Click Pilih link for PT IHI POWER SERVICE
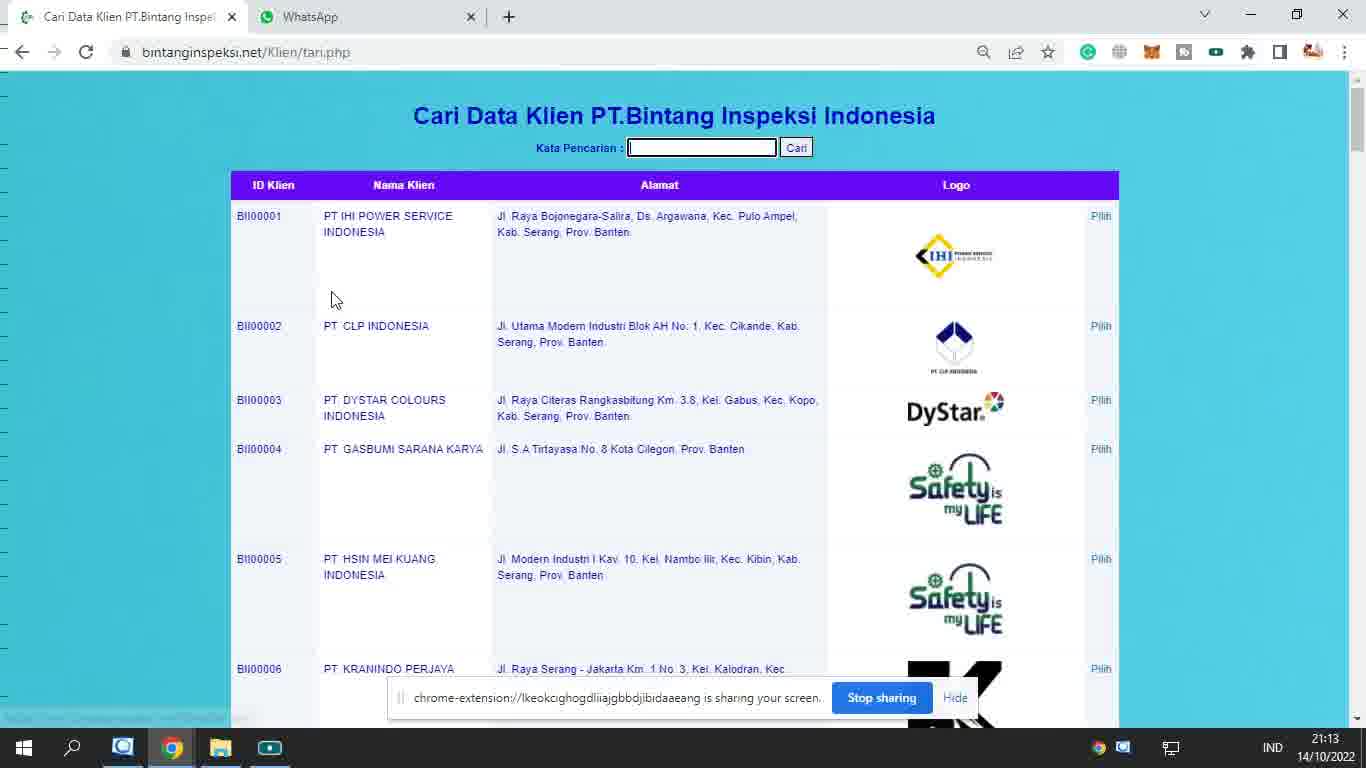This screenshot has height=768, width=1366. pos(1101,216)
